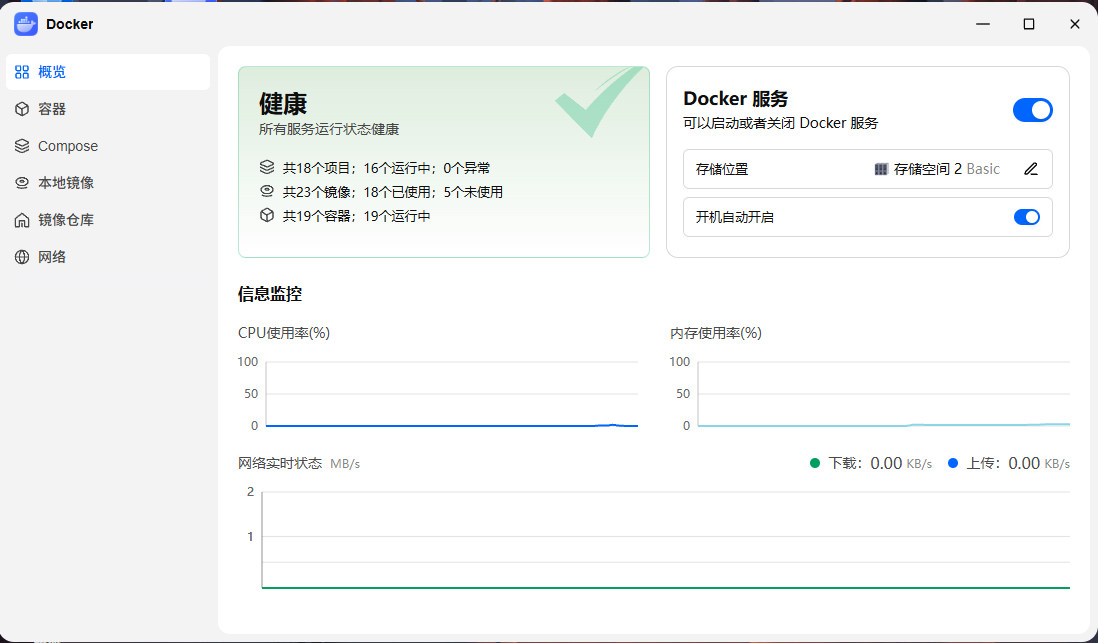Click the 共19个容器；19个运行中 line
The image size is (1098, 643).
tap(356, 216)
